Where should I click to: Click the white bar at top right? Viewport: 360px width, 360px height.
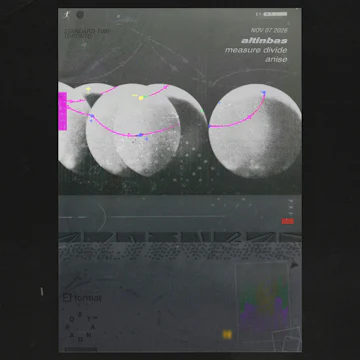pos(275,14)
